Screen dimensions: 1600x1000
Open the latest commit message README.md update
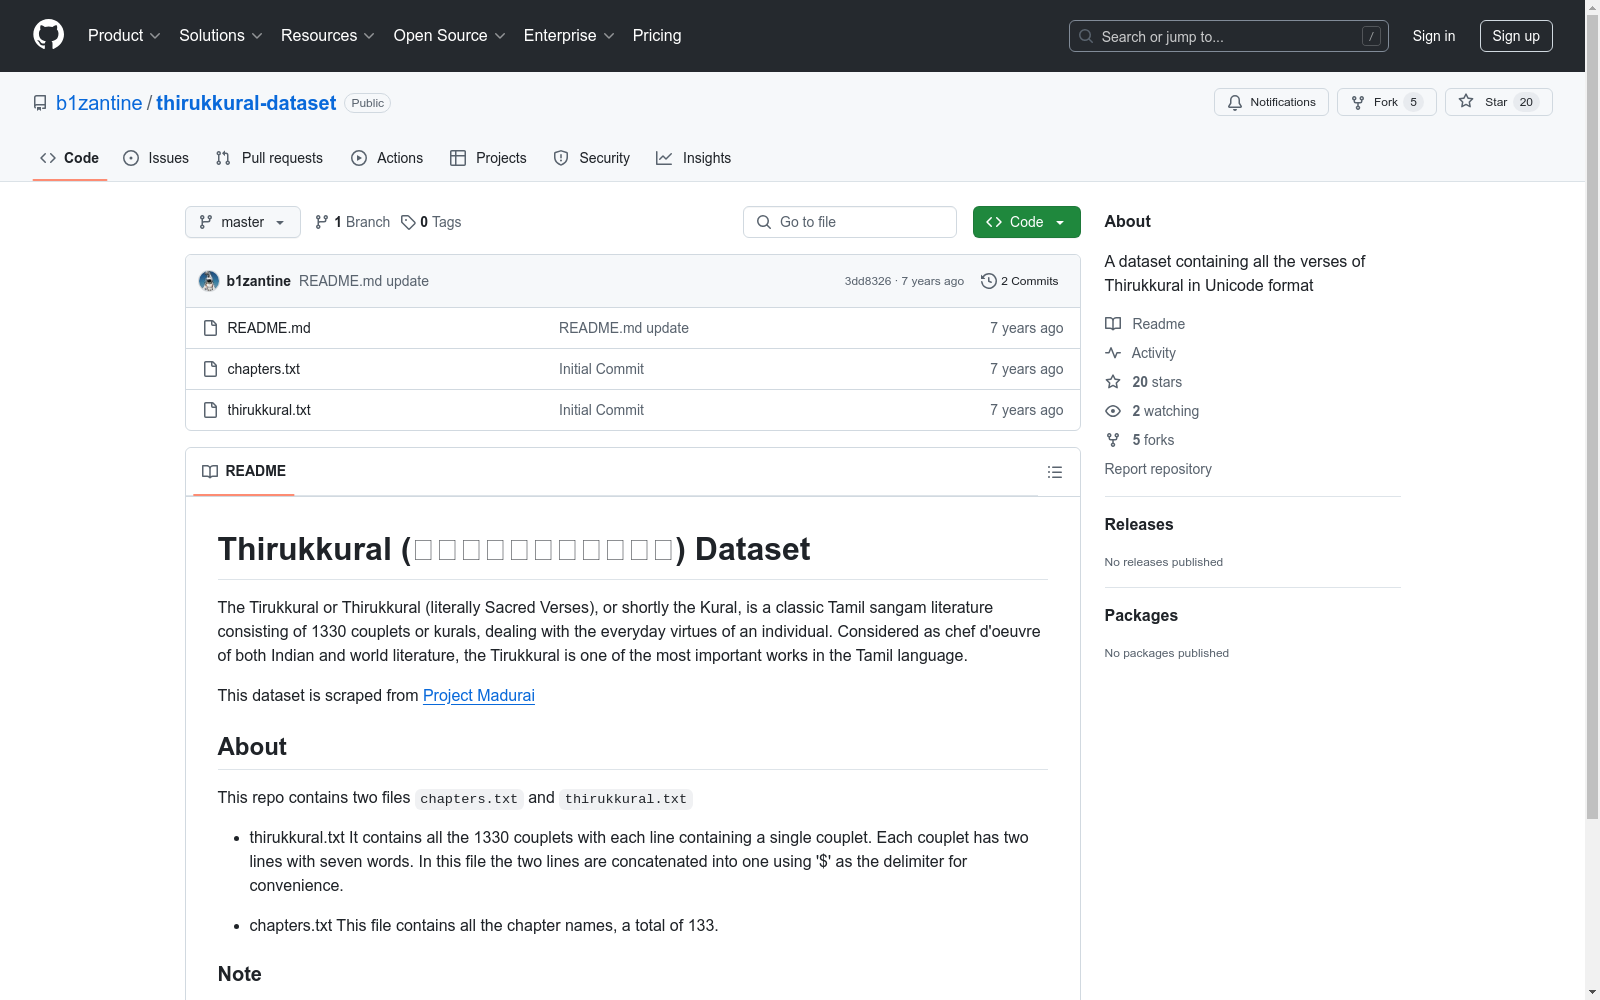(x=364, y=281)
